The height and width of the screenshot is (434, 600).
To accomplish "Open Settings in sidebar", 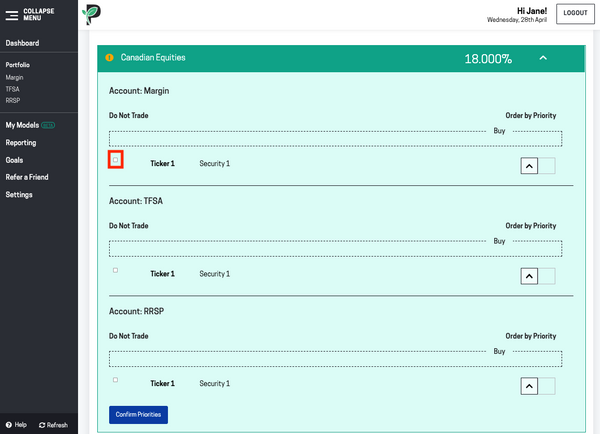I will (x=19, y=194).
